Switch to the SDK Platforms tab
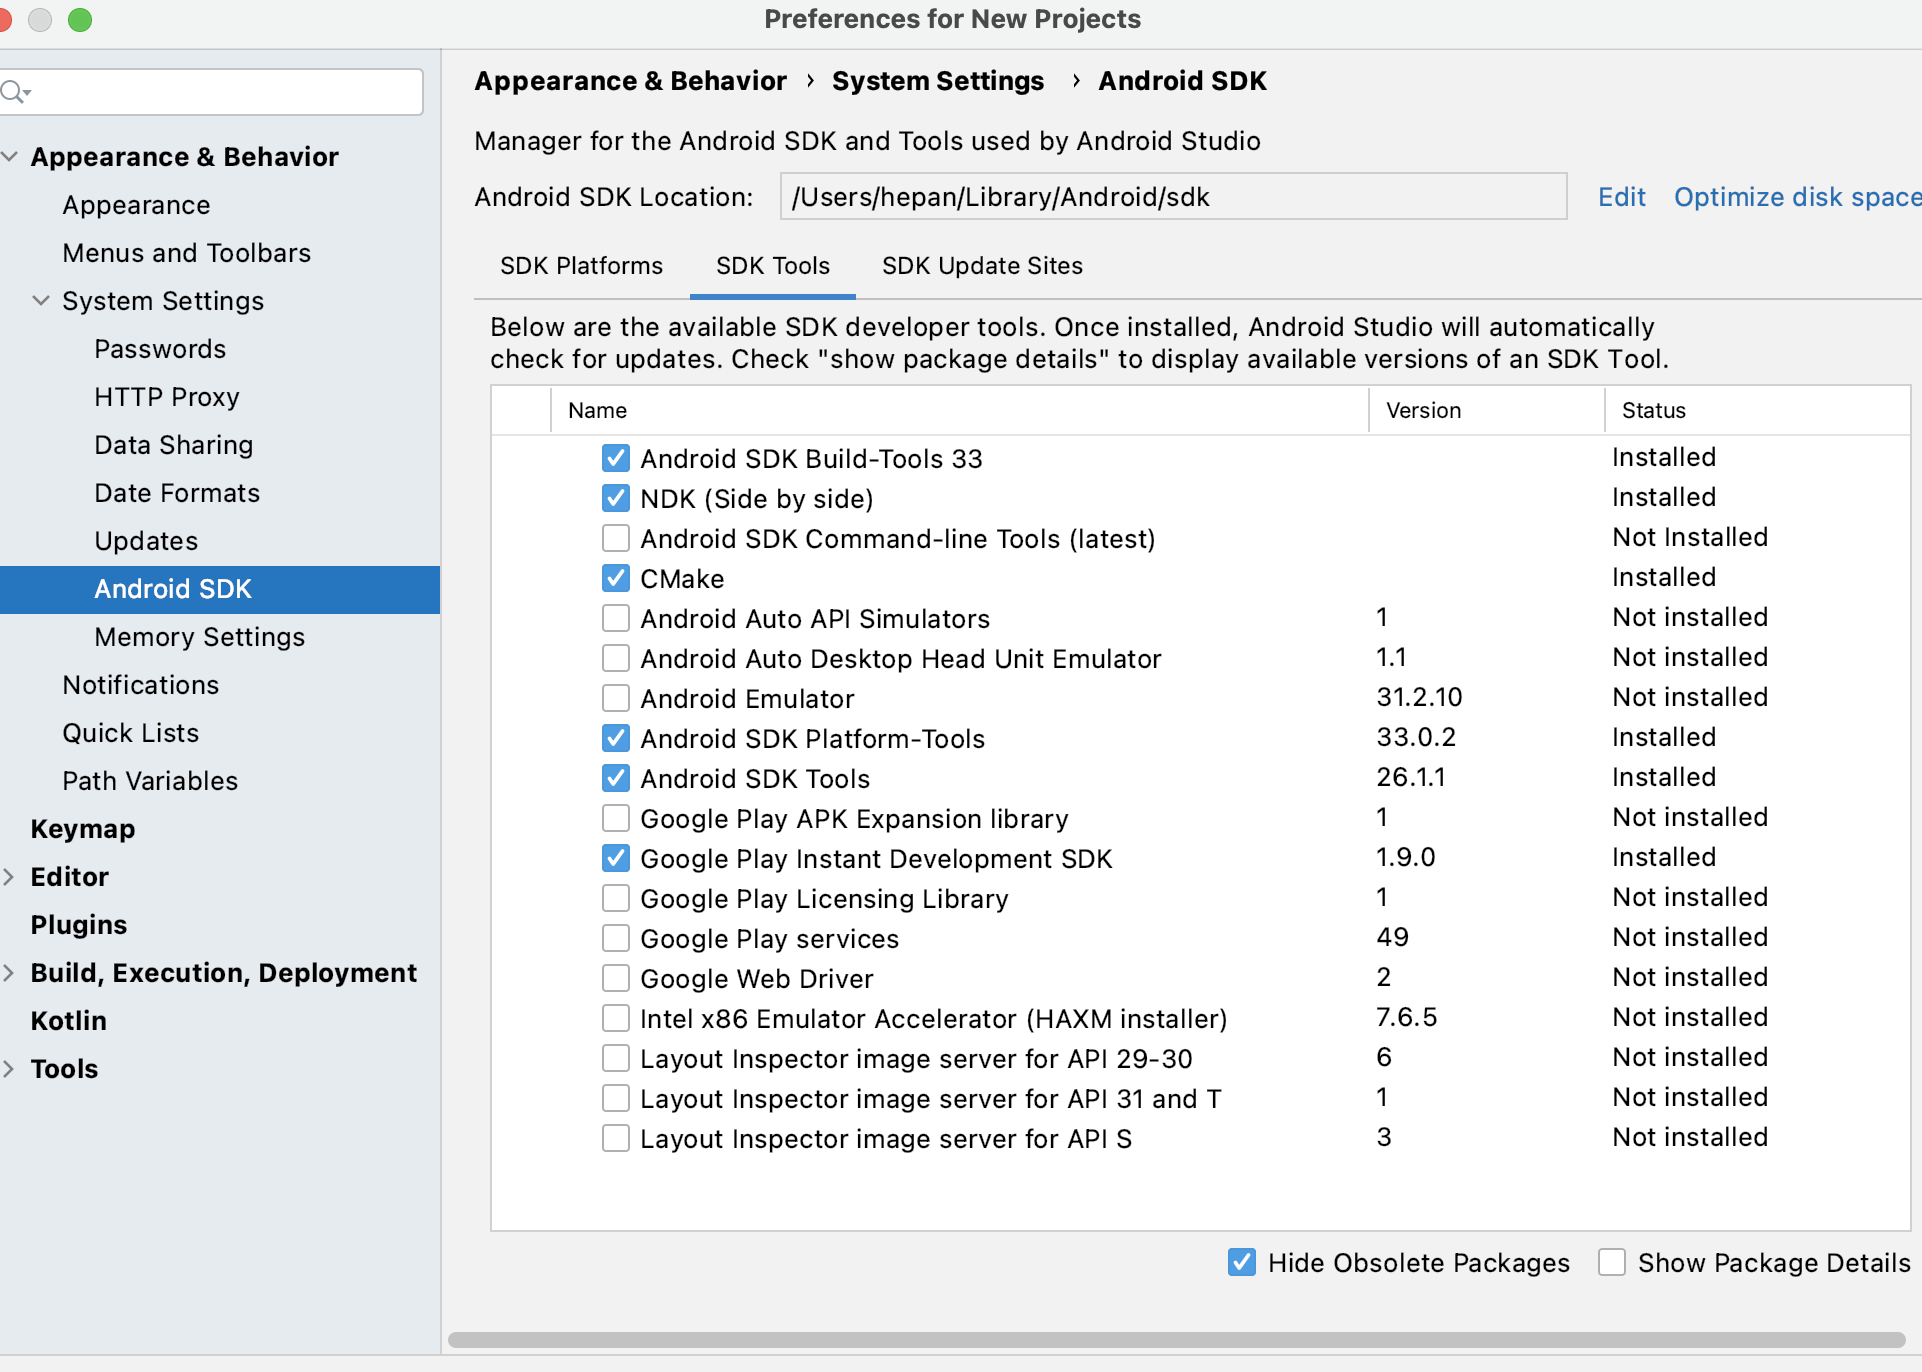The width and height of the screenshot is (1922, 1372). pos(581,266)
